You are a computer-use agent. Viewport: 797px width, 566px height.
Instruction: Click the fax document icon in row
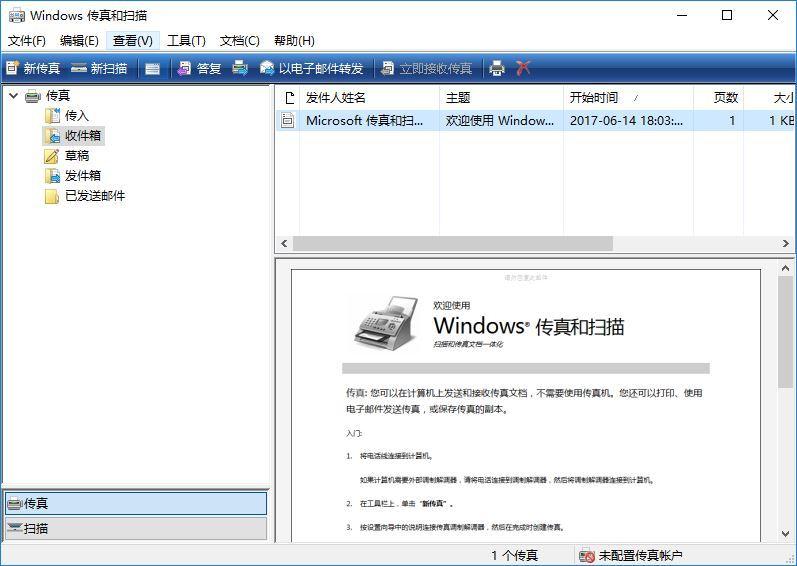tap(288, 120)
